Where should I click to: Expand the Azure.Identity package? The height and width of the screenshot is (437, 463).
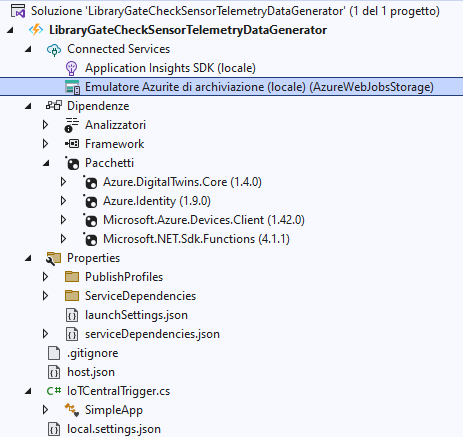(x=63, y=201)
